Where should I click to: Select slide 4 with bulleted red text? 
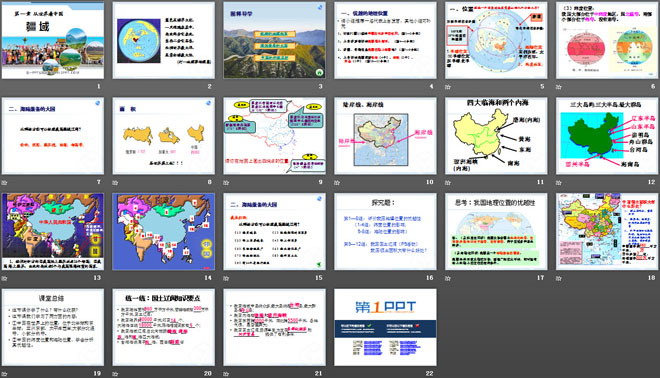pos(385,40)
